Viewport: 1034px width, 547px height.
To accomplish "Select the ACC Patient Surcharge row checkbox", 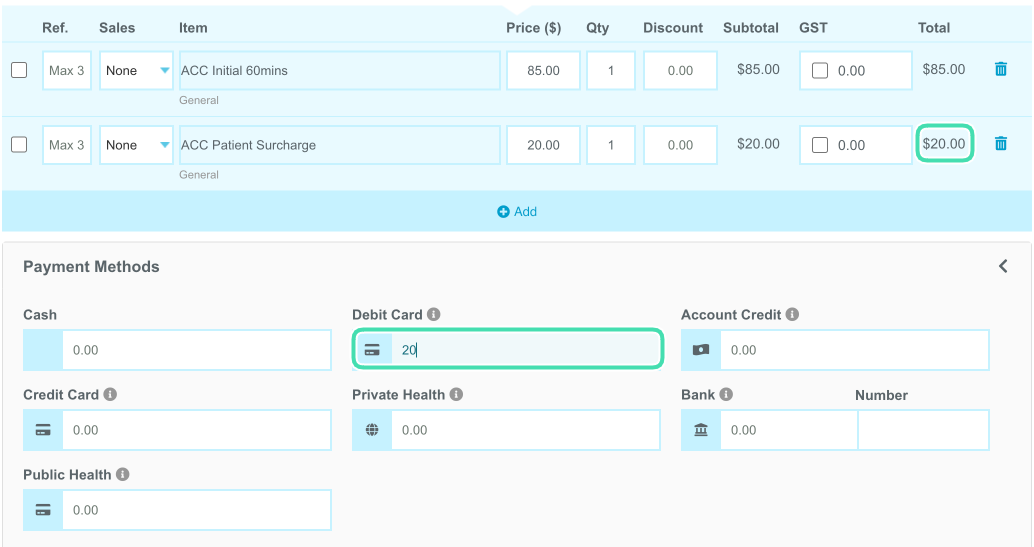I will click(19, 145).
